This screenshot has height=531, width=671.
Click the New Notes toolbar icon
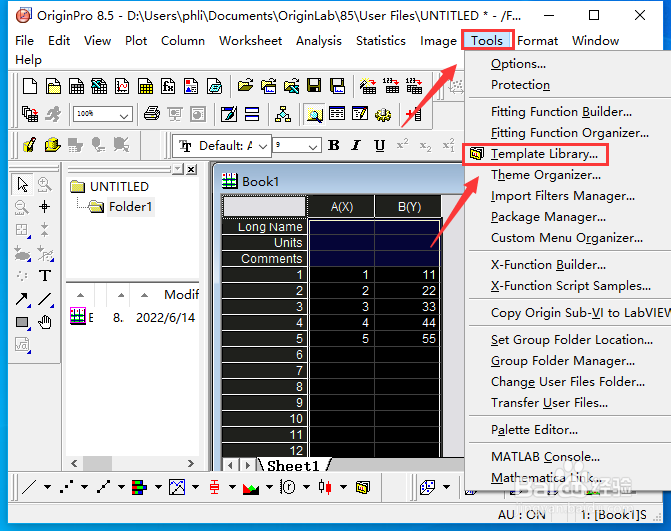pos(214,86)
